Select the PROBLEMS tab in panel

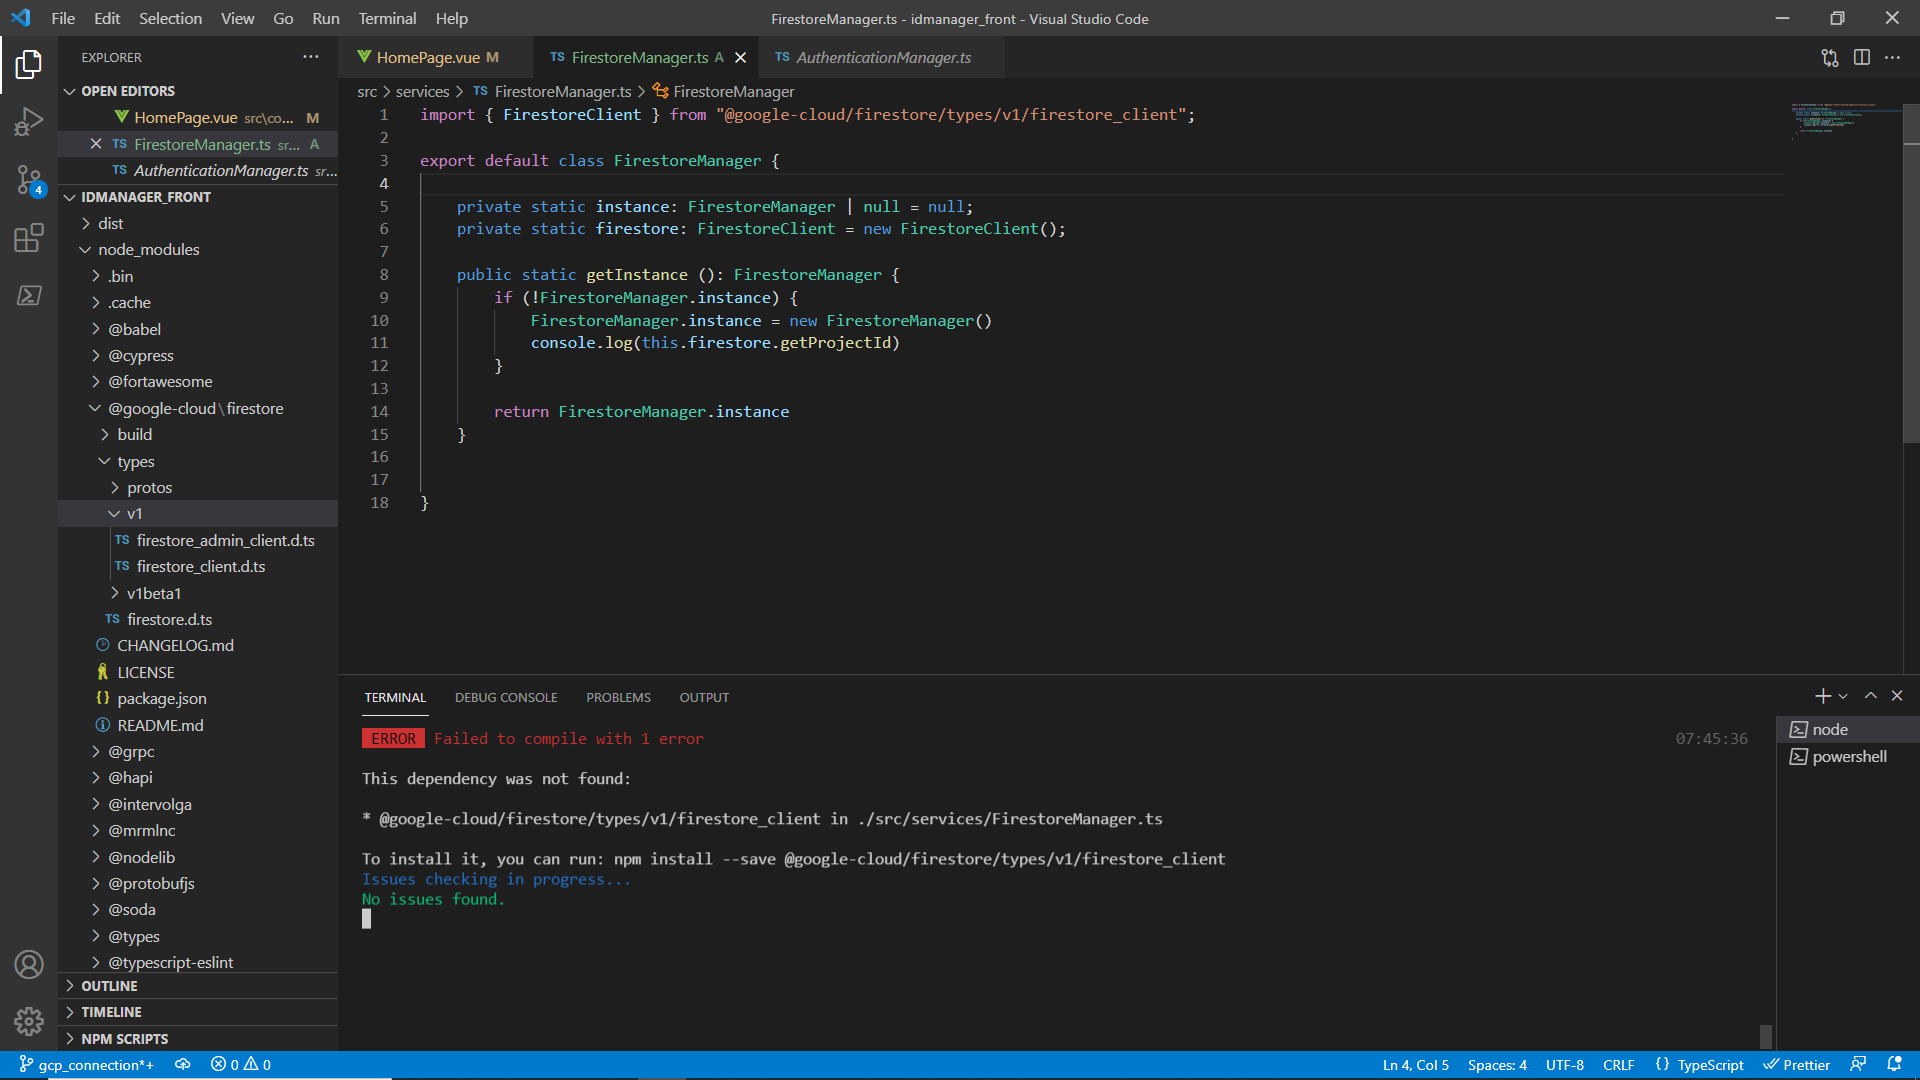pos(618,698)
